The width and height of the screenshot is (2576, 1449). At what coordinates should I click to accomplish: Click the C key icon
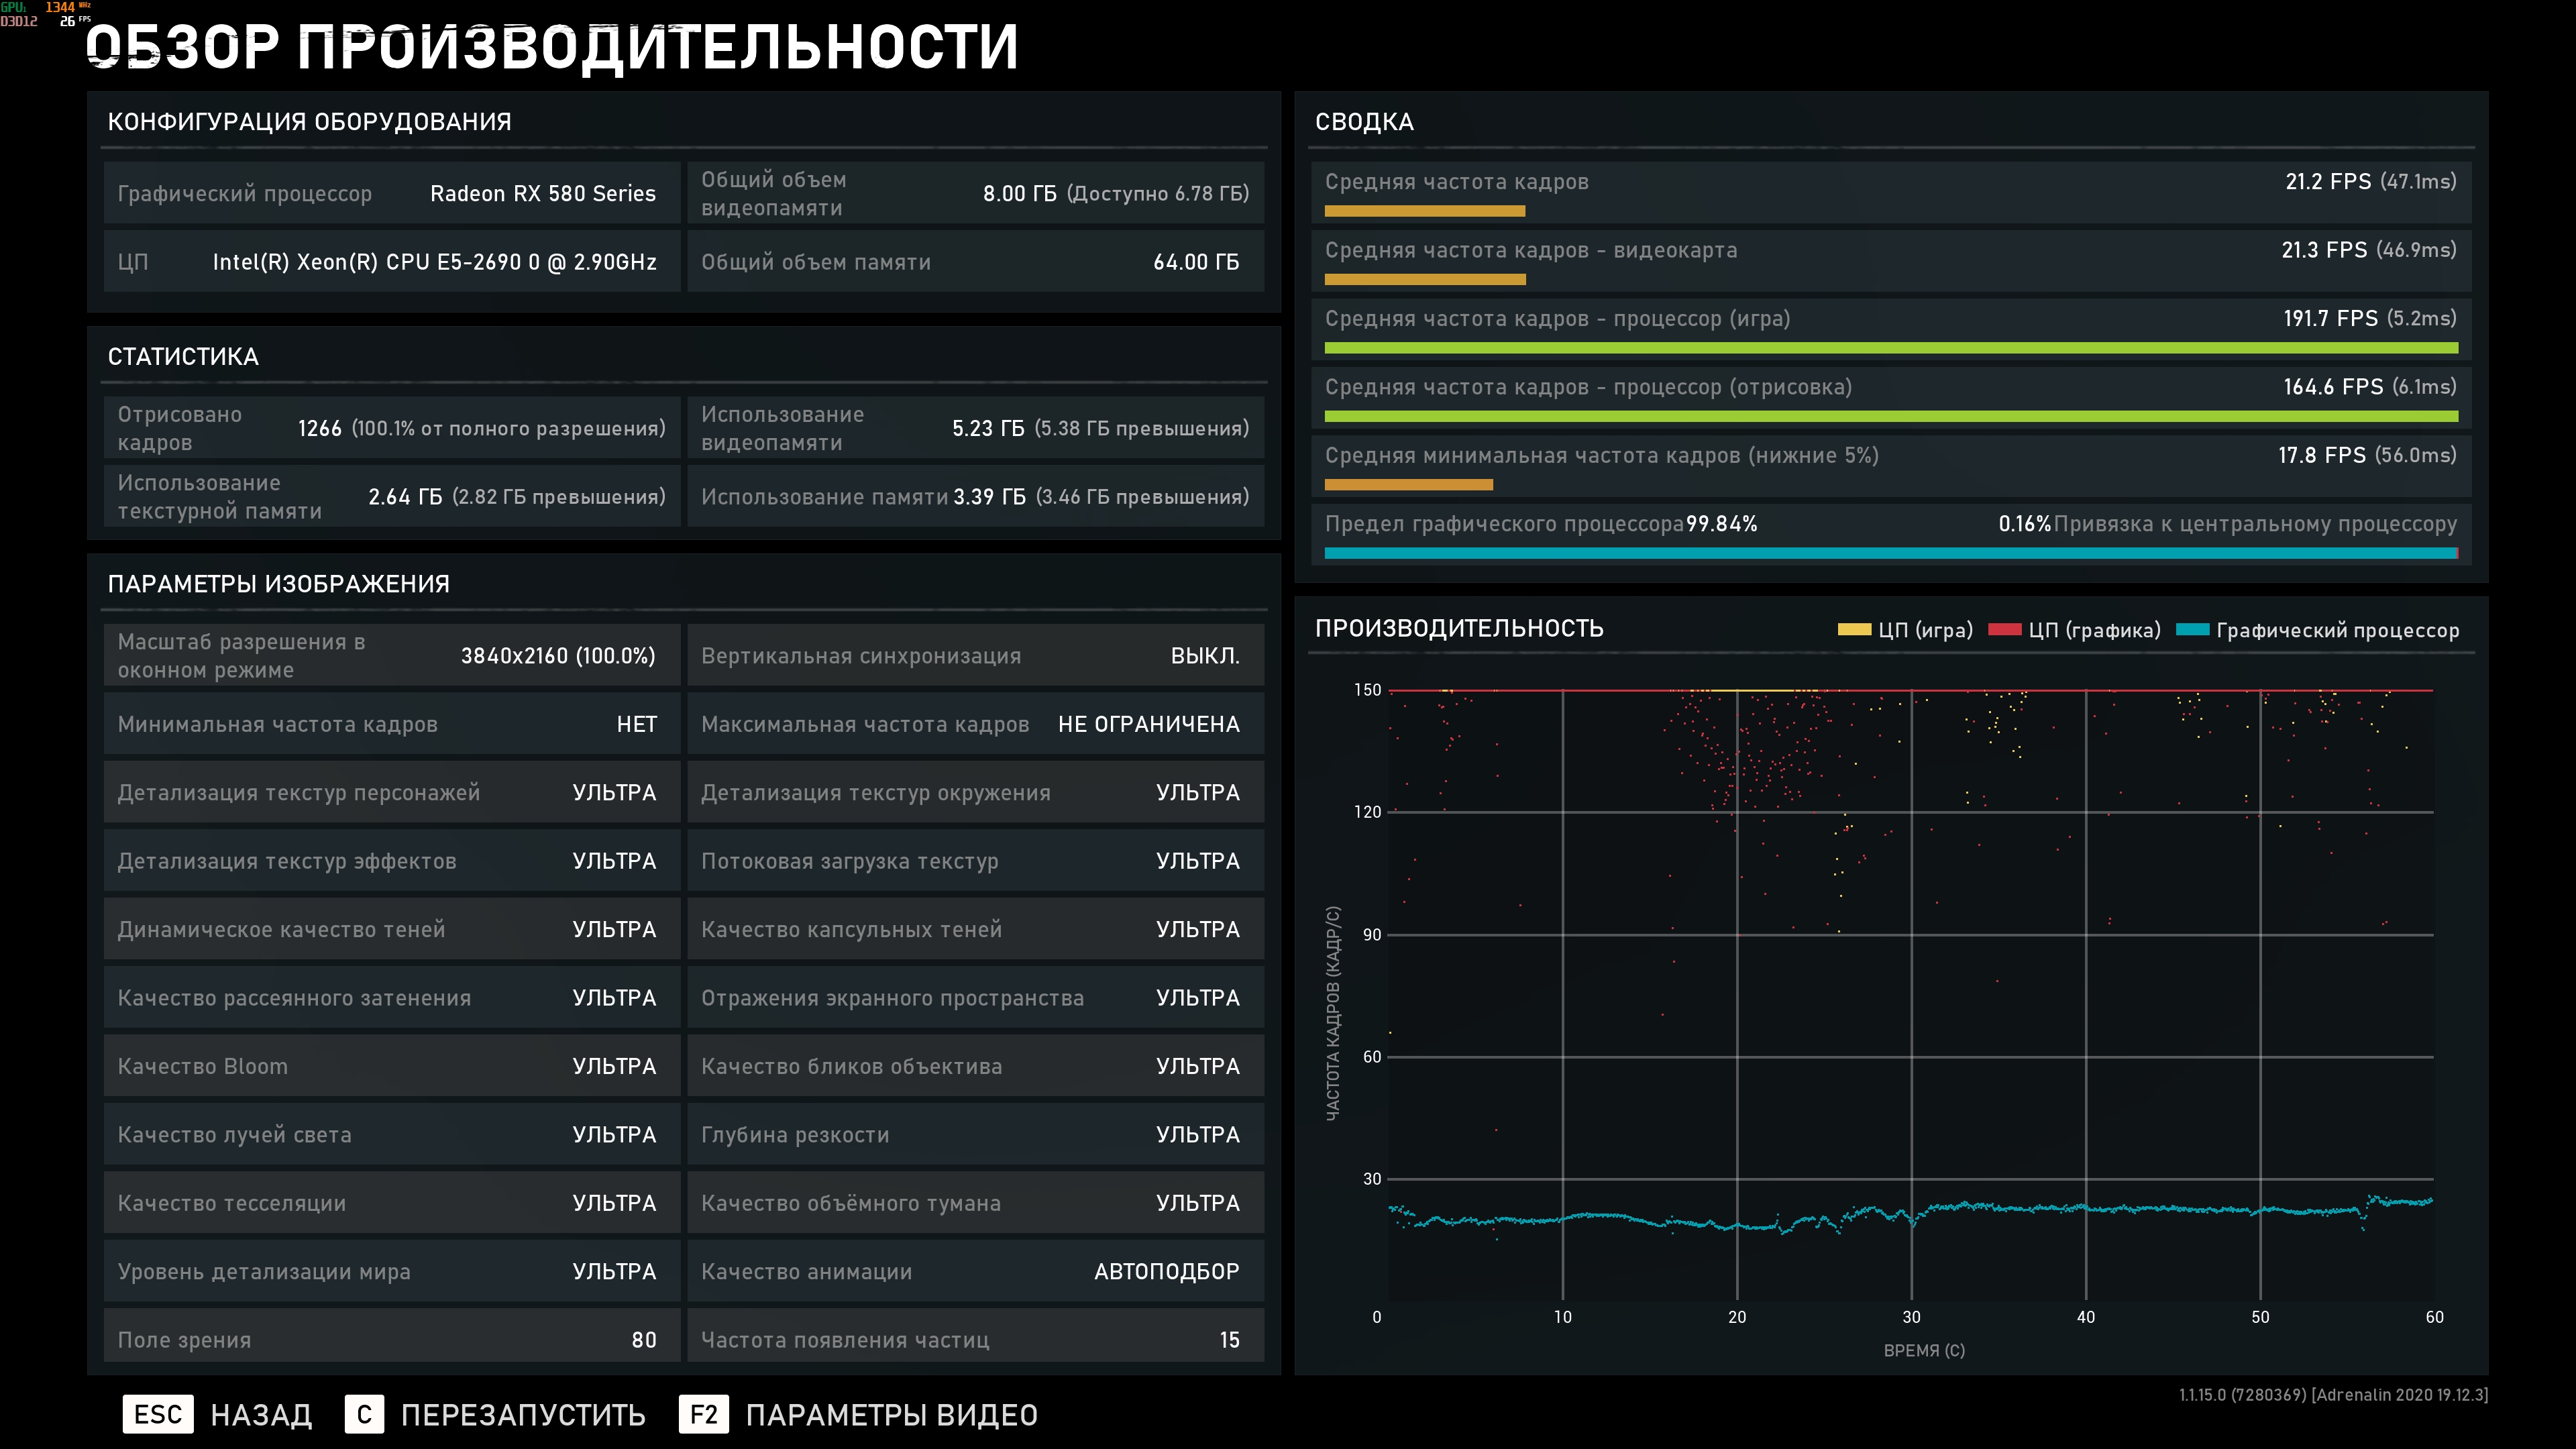tap(364, 1414)
